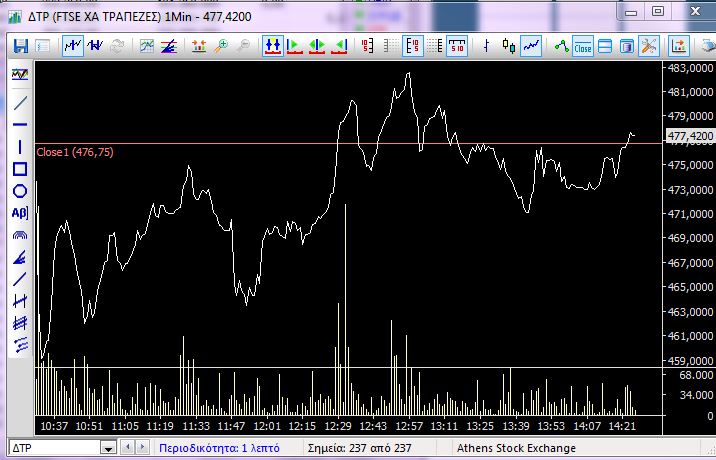
Task: Click the inverted chart icon
Action: [95, 46]
